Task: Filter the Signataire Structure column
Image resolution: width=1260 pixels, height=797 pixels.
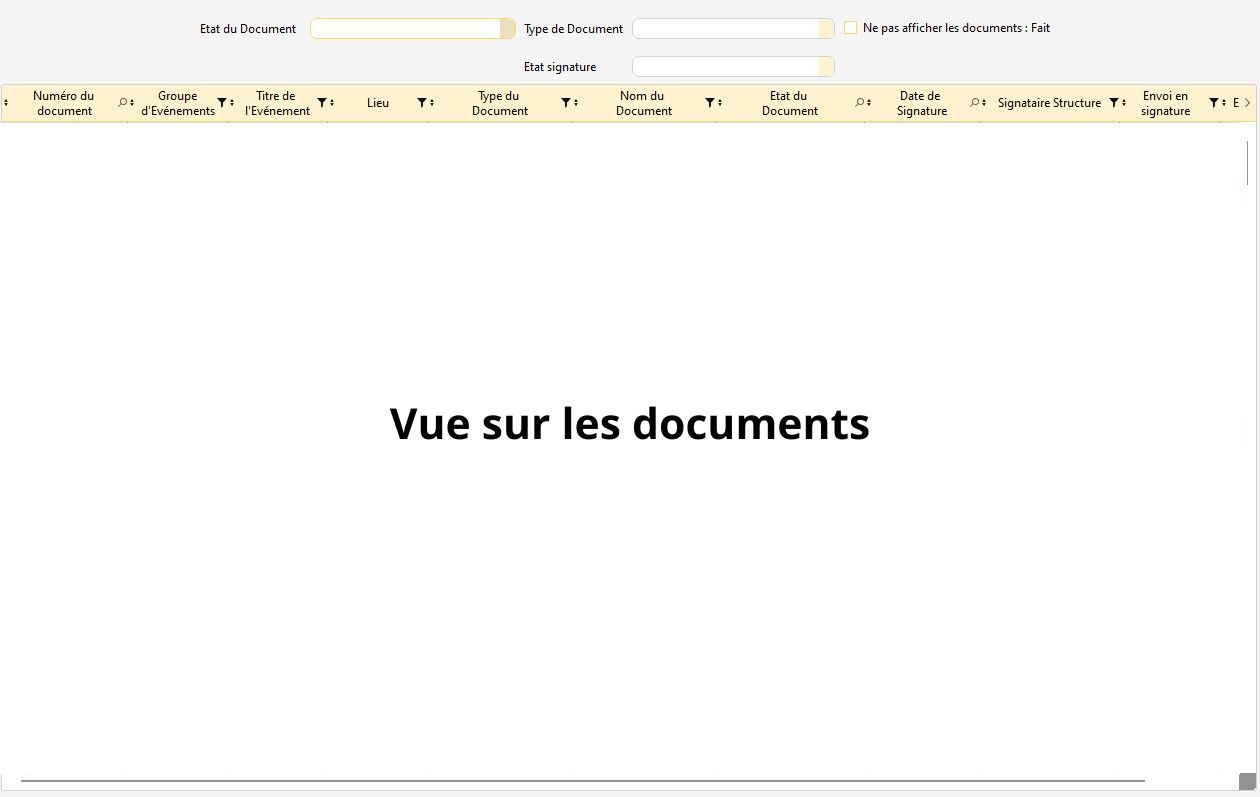Action: pyautogui.click(x=1114, y=103)
